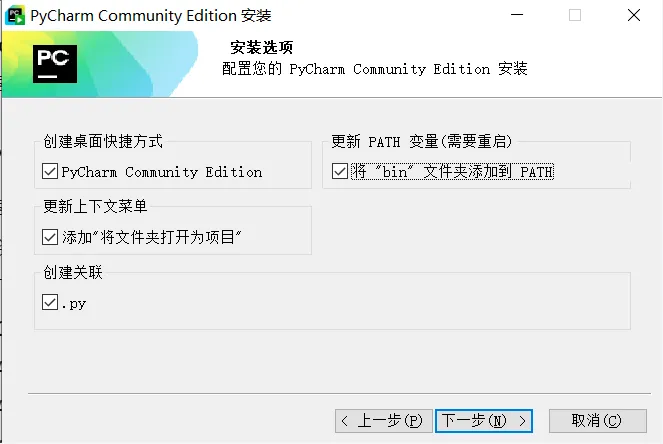Click the 更新上下文菜单 group label
The height and width of the screenshot is (444, 663).
(x=95, y=206)
